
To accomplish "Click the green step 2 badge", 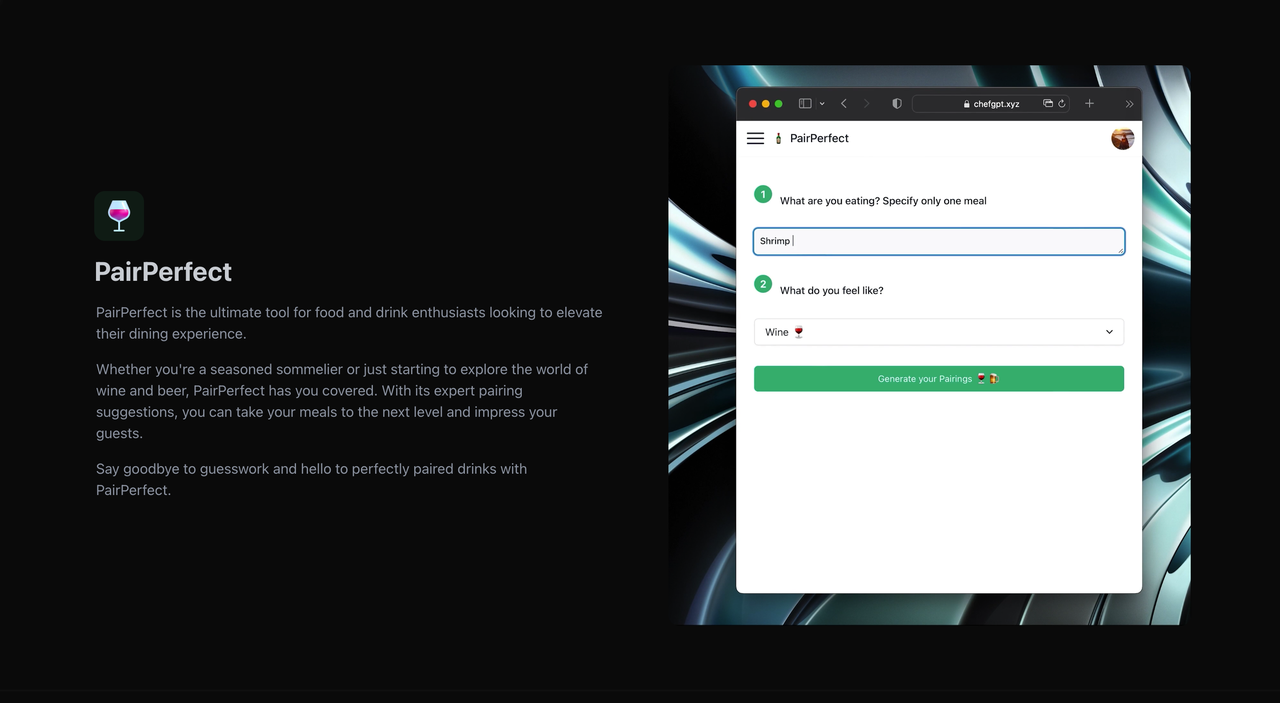I will click(763, 284).
